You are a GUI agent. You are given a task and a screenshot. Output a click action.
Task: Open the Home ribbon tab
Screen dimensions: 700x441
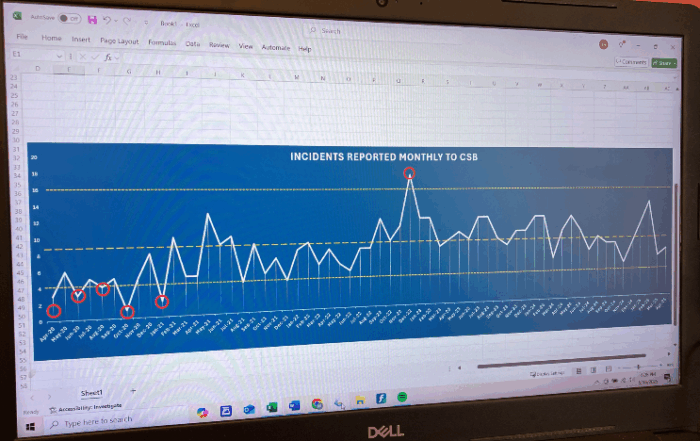[x=51, y=38]
